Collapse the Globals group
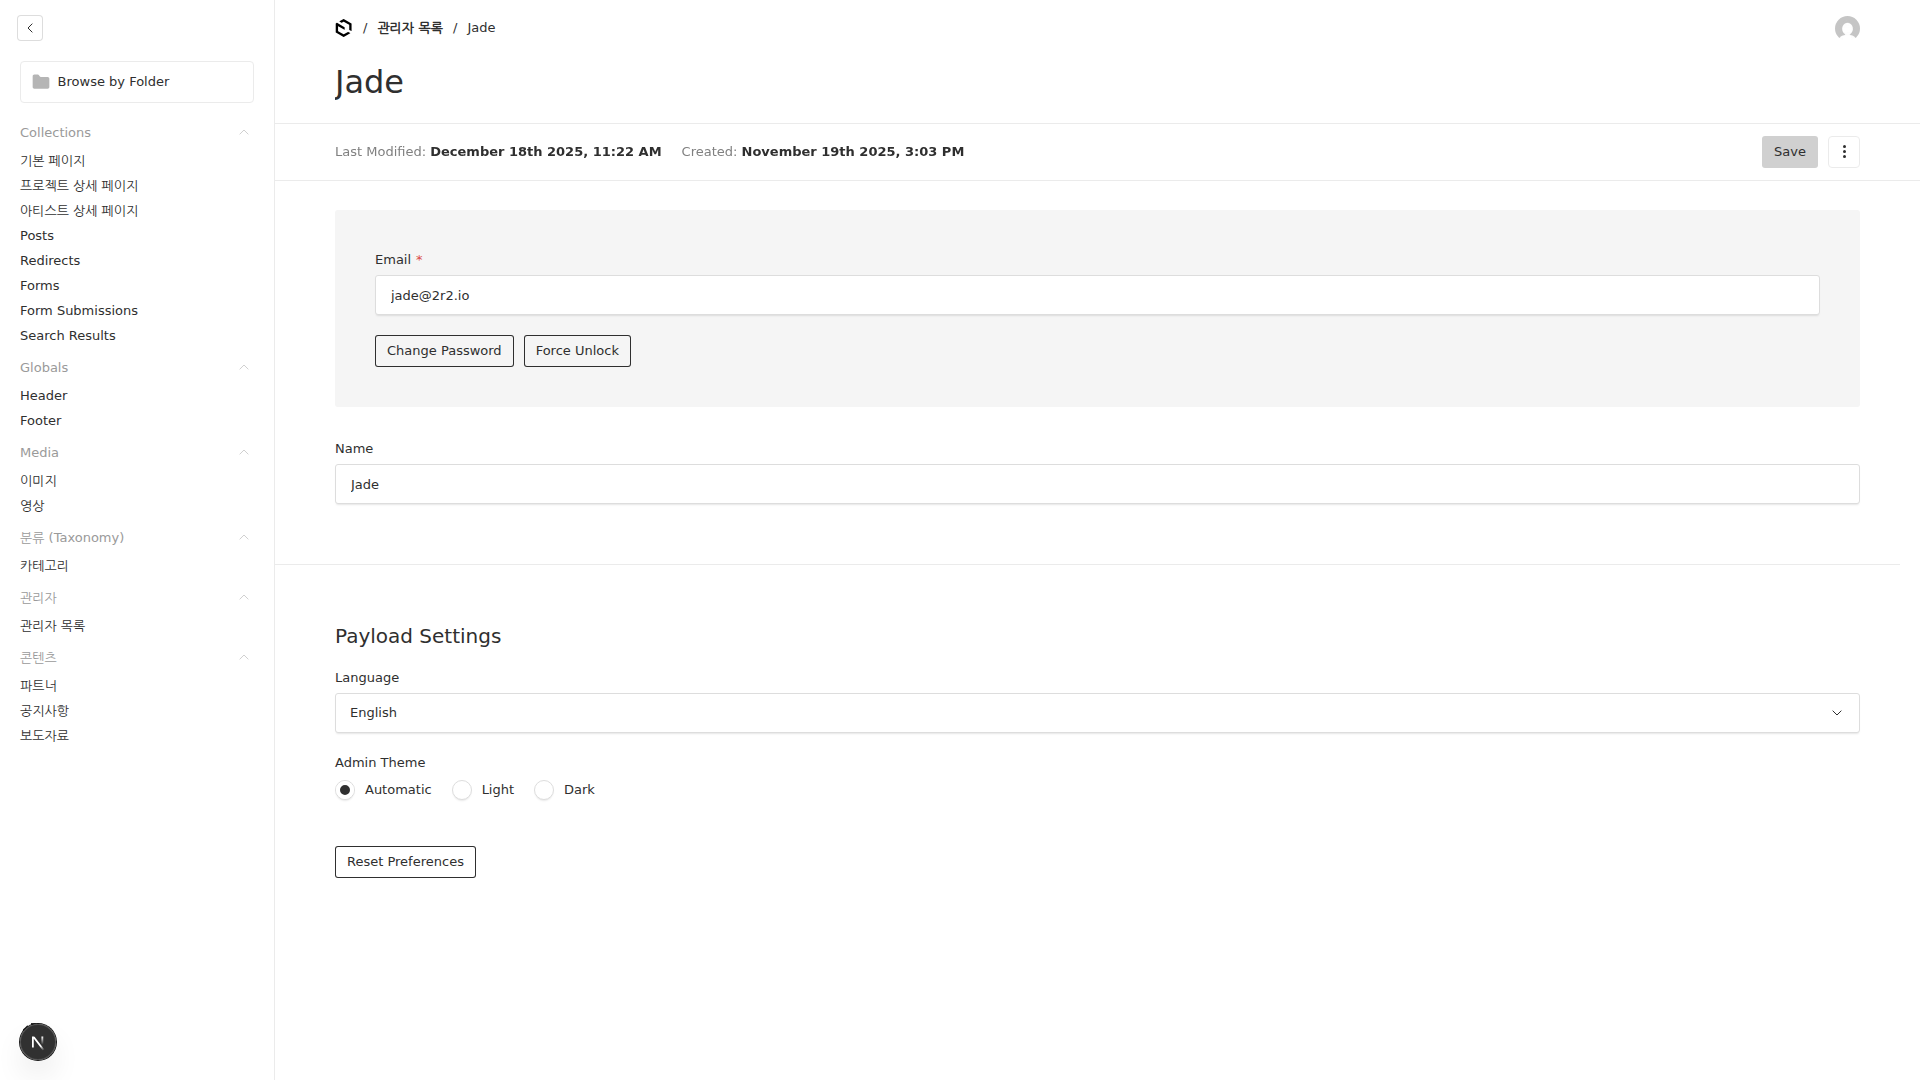The width and height of the screenshot is (1920, 1080). pos(243,368)
